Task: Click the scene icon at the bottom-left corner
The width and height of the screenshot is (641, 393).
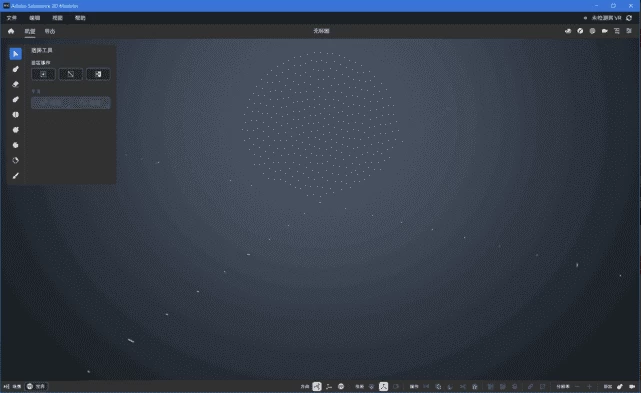Action: [x=7, y=386]
